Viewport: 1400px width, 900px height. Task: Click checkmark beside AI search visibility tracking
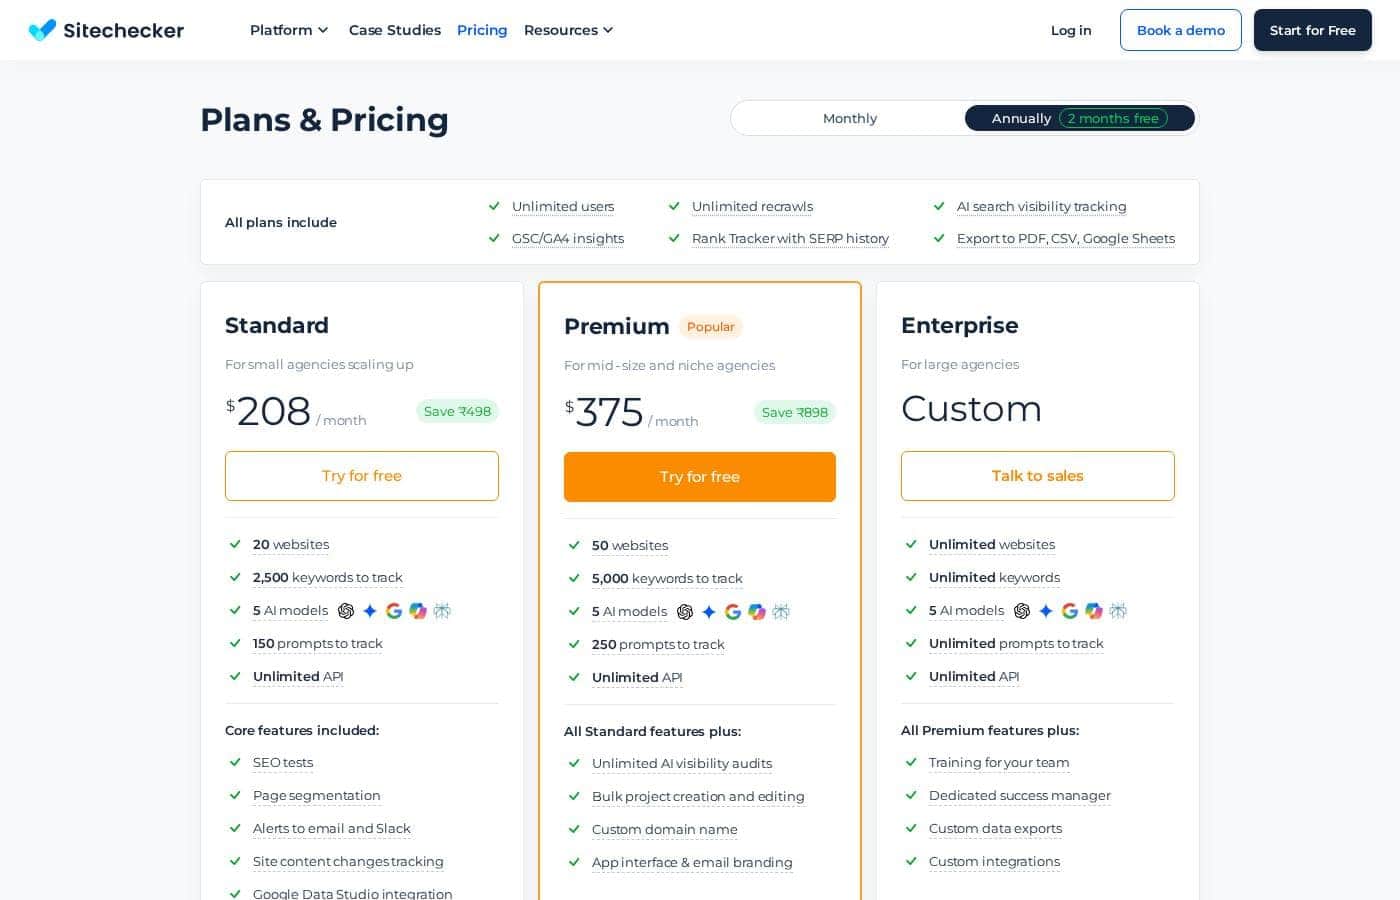939,206
